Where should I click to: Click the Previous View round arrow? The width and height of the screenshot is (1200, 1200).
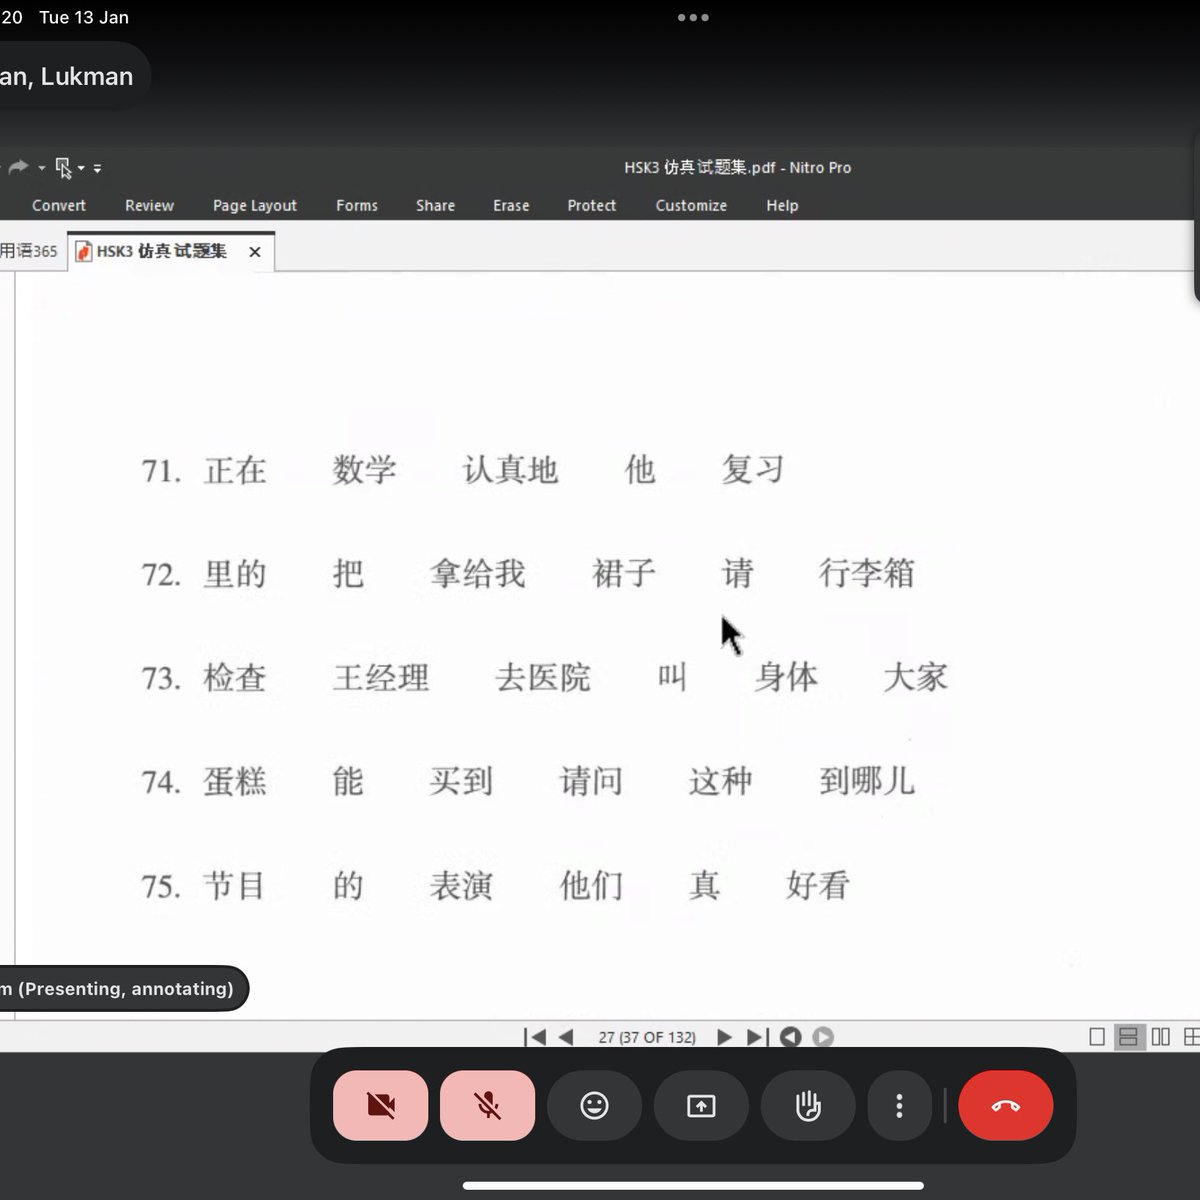coord(791,1037)
